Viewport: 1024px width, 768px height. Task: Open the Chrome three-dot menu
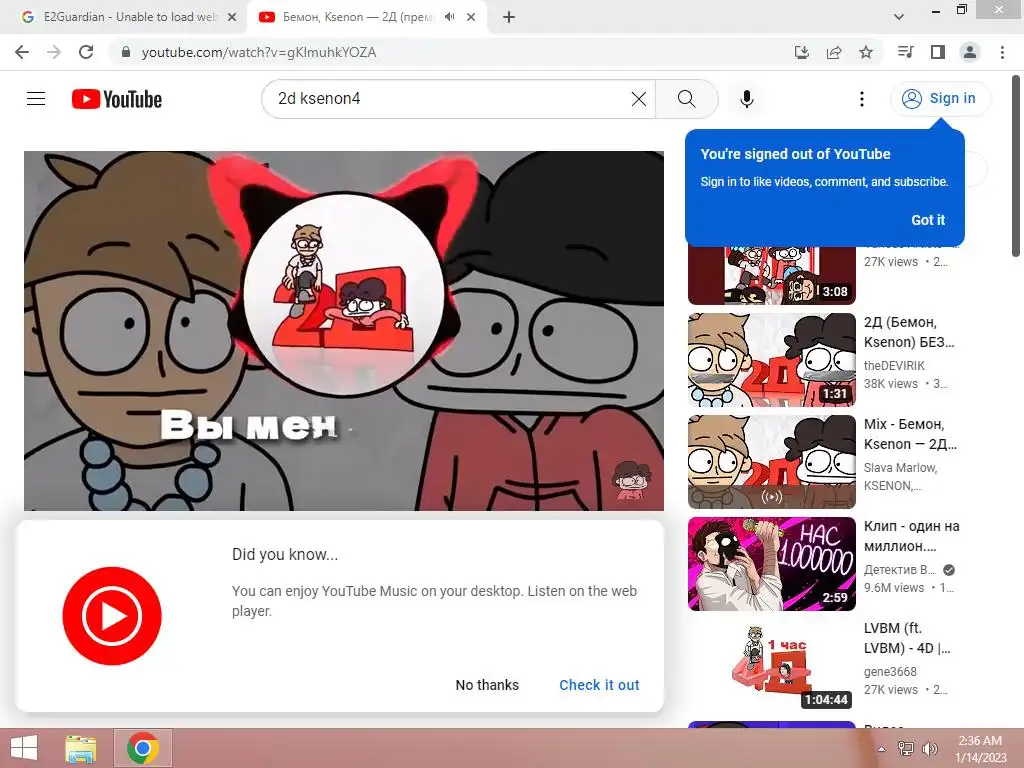[1002, 52]
